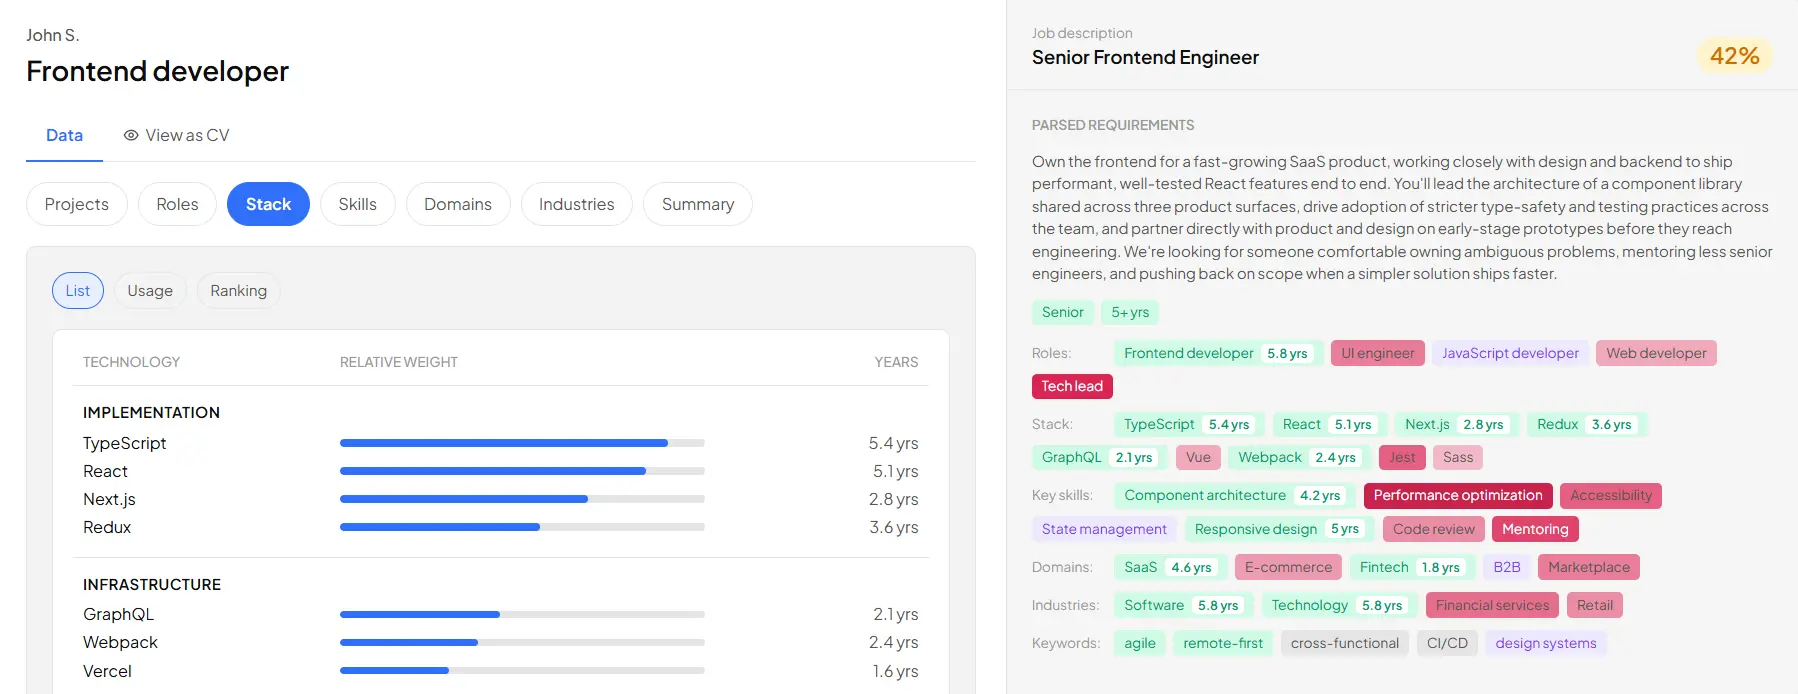Screen dimensions: 1798x694
Task: Click the TypeScript row in the technology list
Action: pyautogui.click(x=500, y=443)
